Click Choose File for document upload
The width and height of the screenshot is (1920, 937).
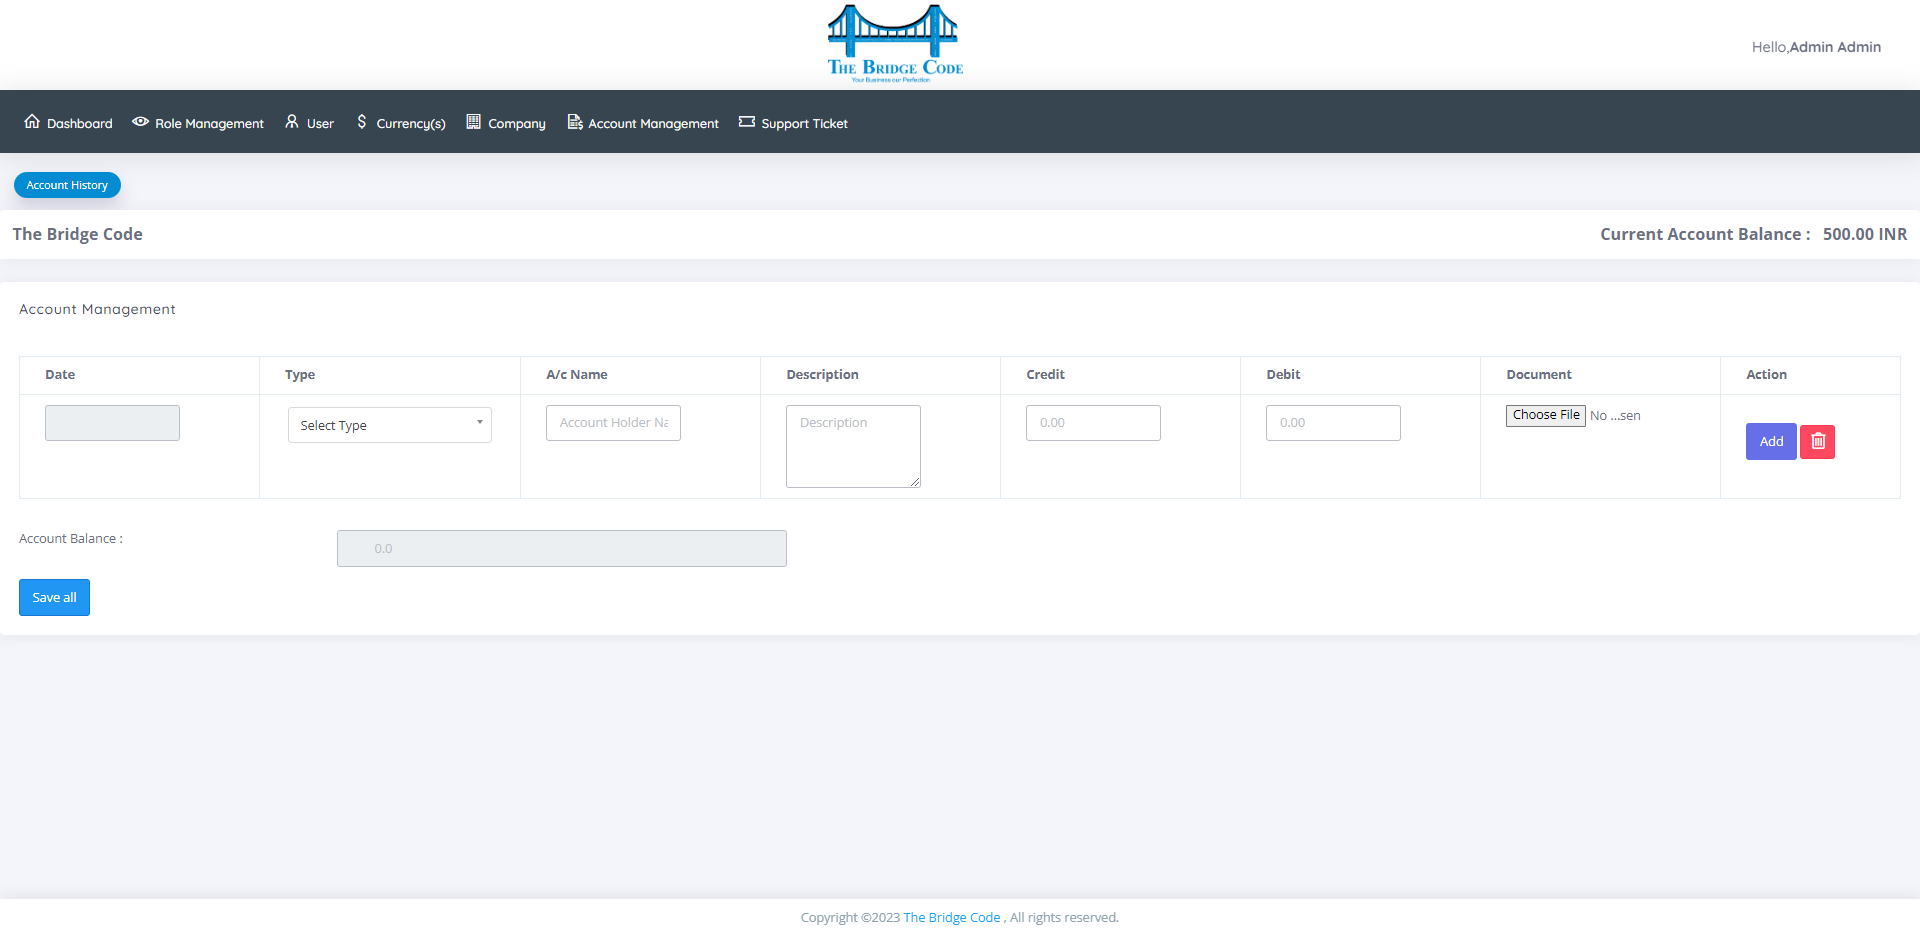1546,415
